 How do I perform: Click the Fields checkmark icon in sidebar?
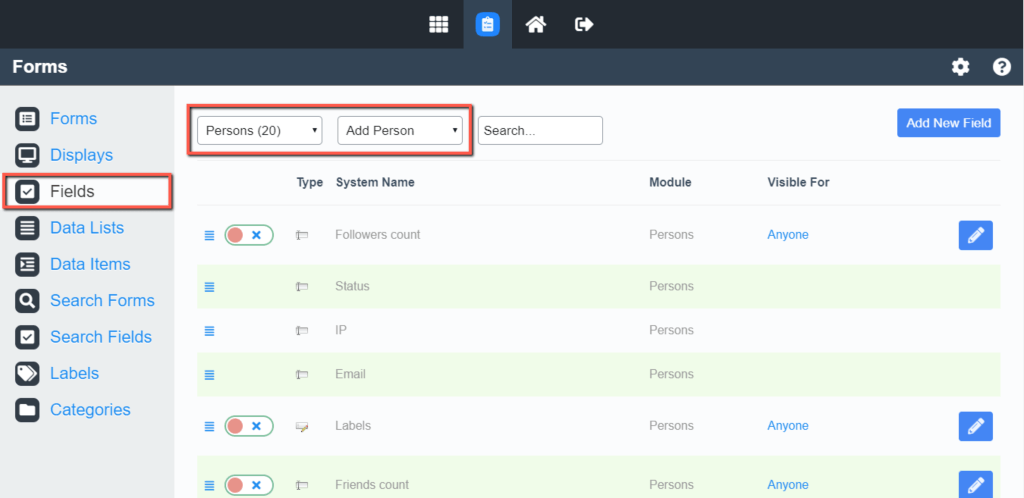(x=27, y=192)
